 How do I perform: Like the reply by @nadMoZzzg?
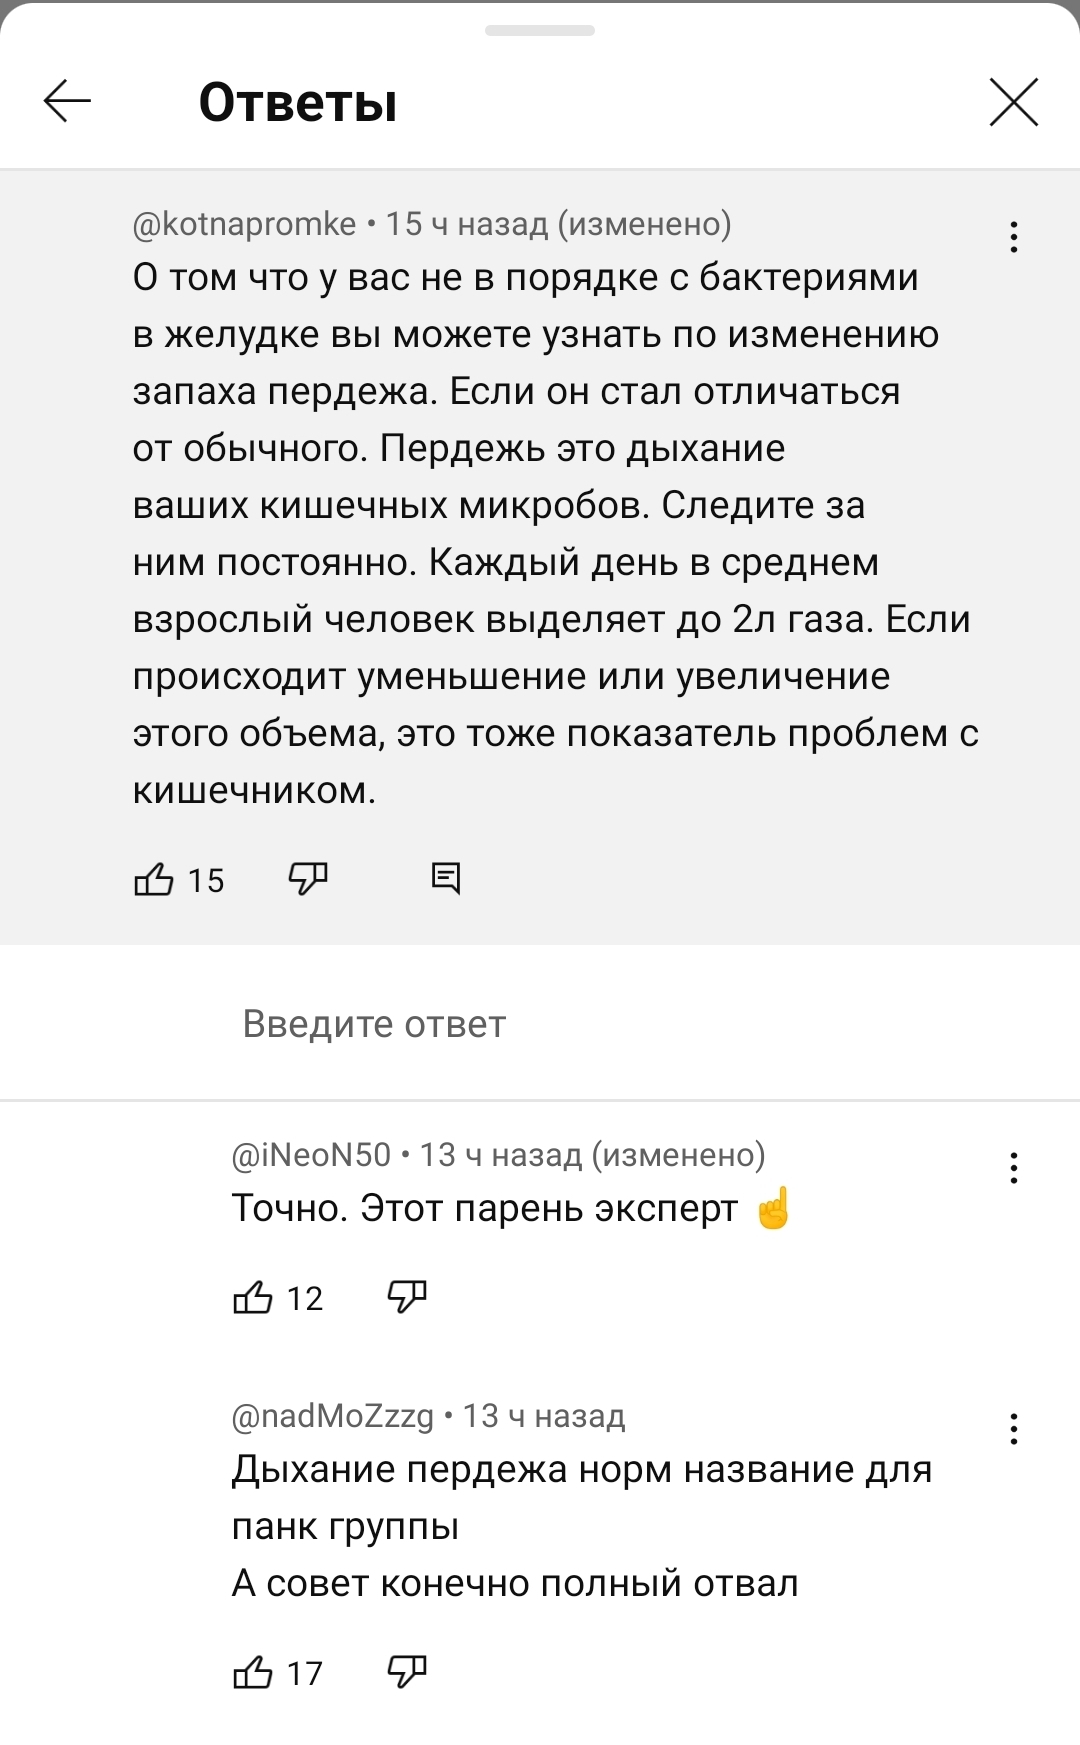pos(253,1672)
